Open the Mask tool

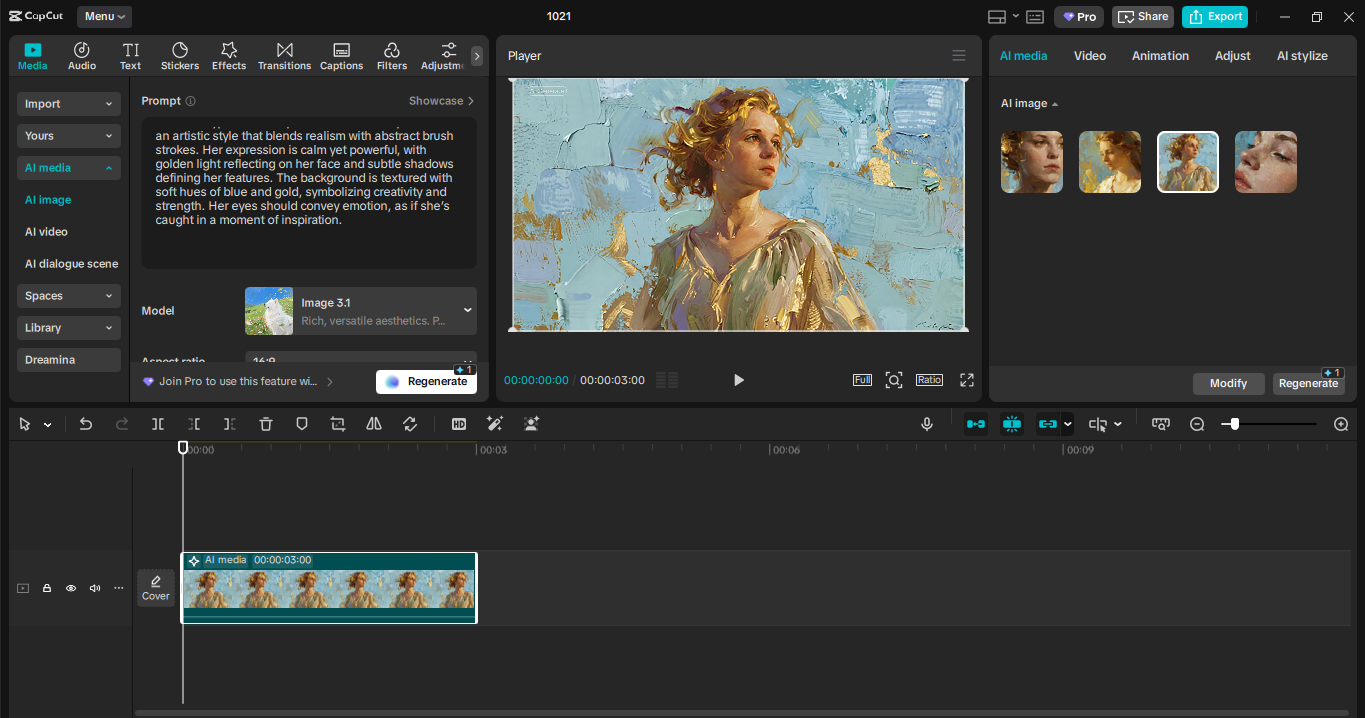(x=301, y=423)
